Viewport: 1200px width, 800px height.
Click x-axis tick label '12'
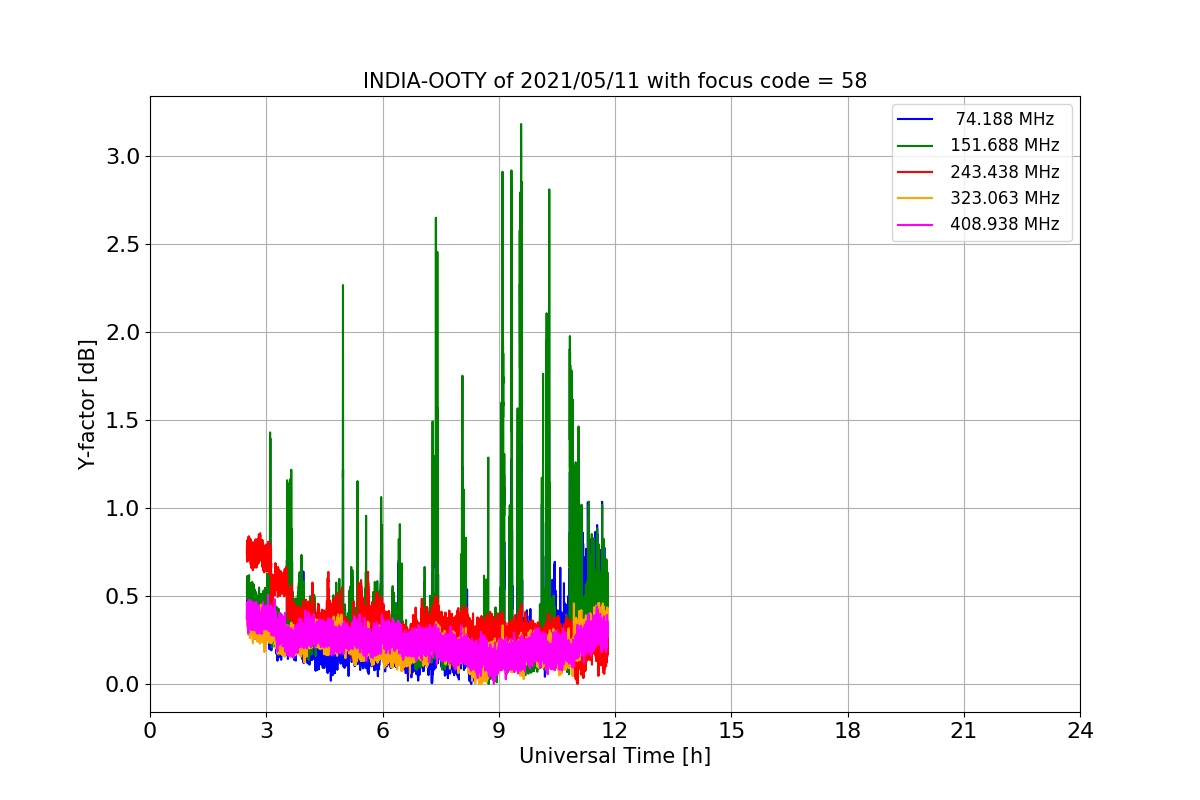[615, 731]
